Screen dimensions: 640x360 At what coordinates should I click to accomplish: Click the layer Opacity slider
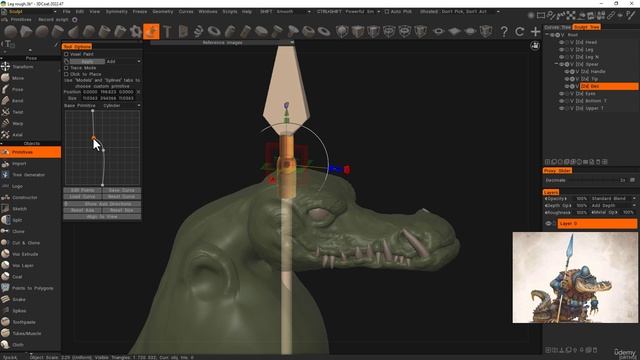coord(567,198)
